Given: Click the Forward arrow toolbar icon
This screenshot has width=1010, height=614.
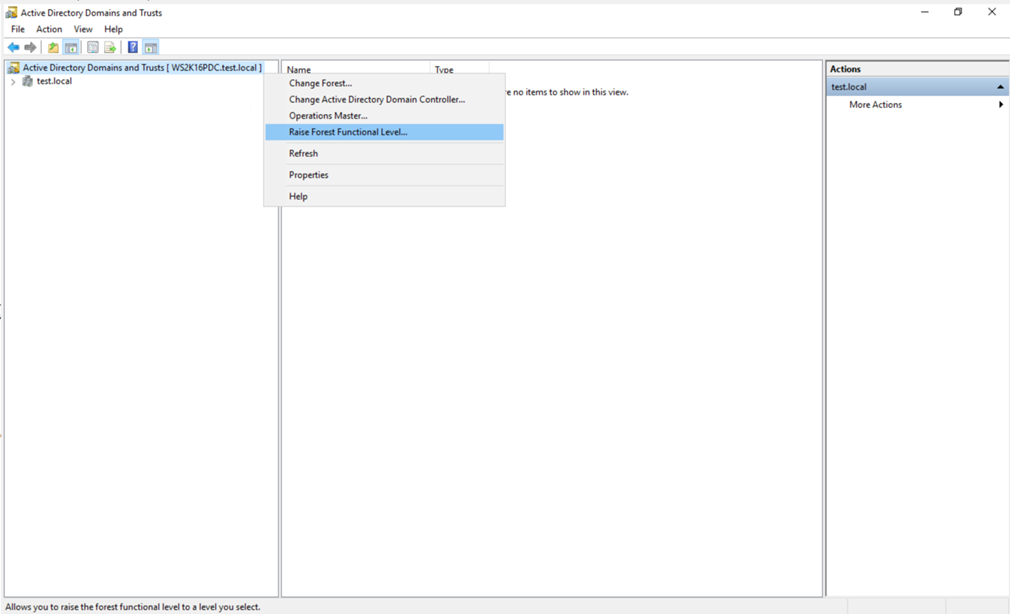Looking at the screenshot, I should [30, 47].
